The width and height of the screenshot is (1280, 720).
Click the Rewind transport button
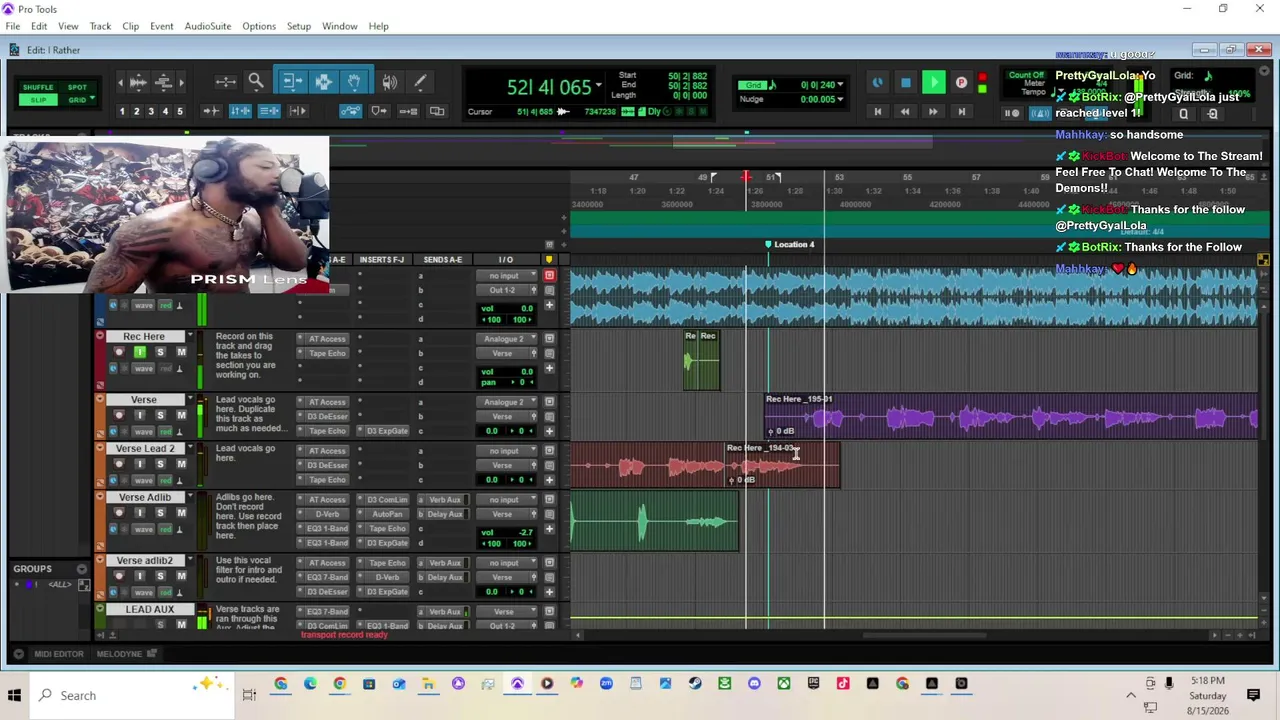[905, 112]
